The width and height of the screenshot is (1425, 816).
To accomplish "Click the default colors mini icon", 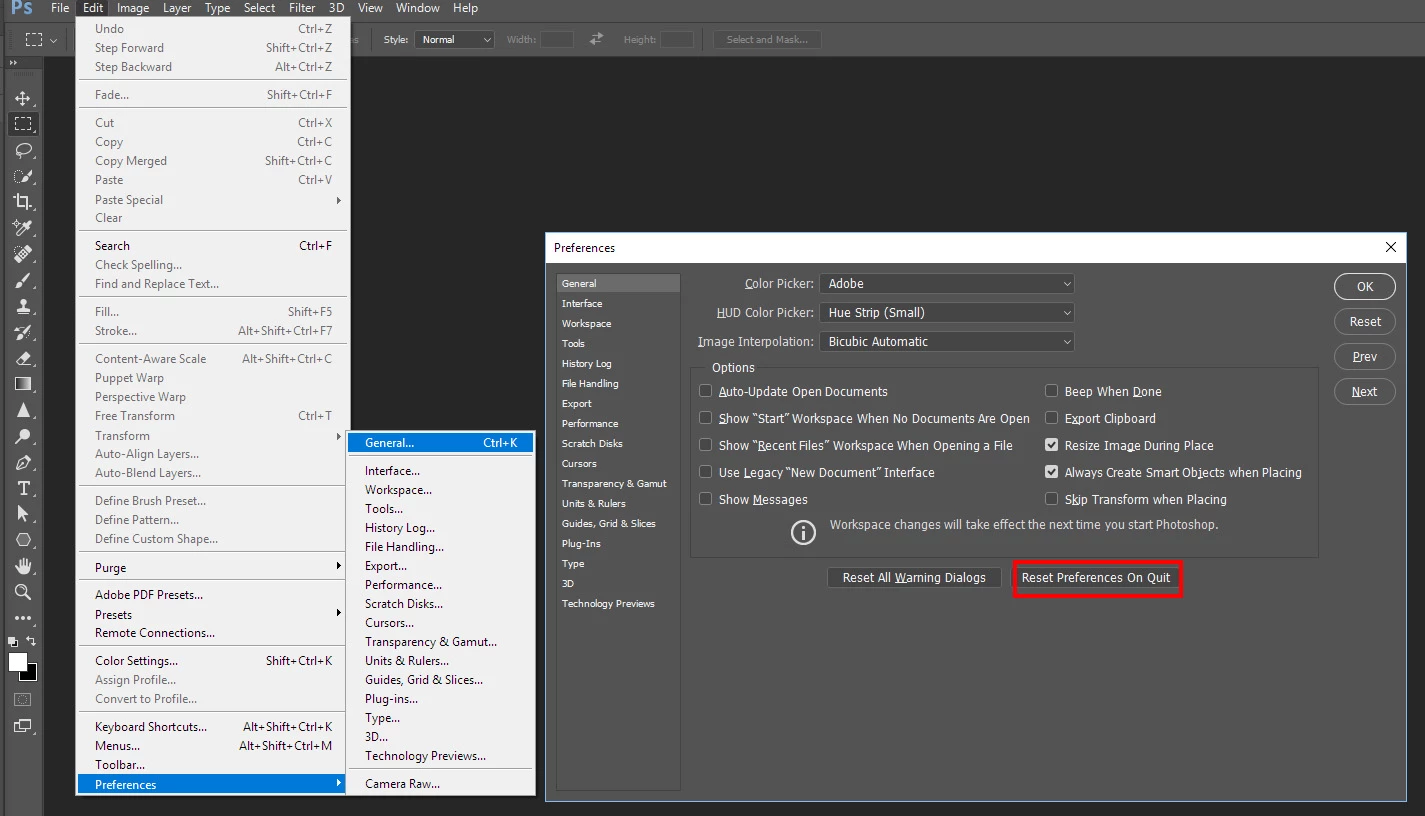I will coord(12,642).
